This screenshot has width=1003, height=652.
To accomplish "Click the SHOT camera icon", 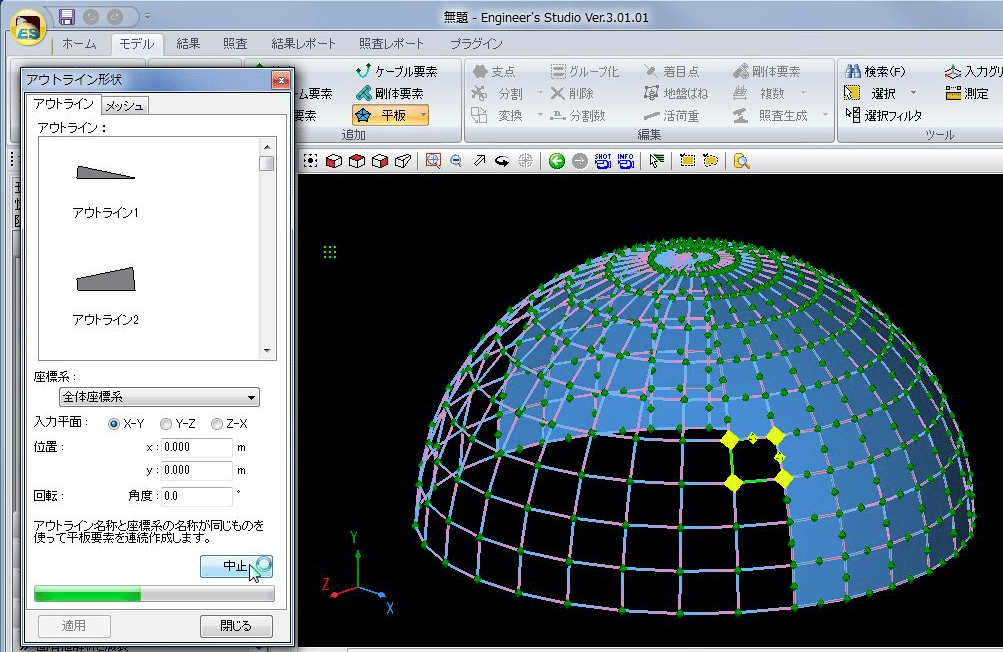I will pyautogui.click(x=603, y=161).
